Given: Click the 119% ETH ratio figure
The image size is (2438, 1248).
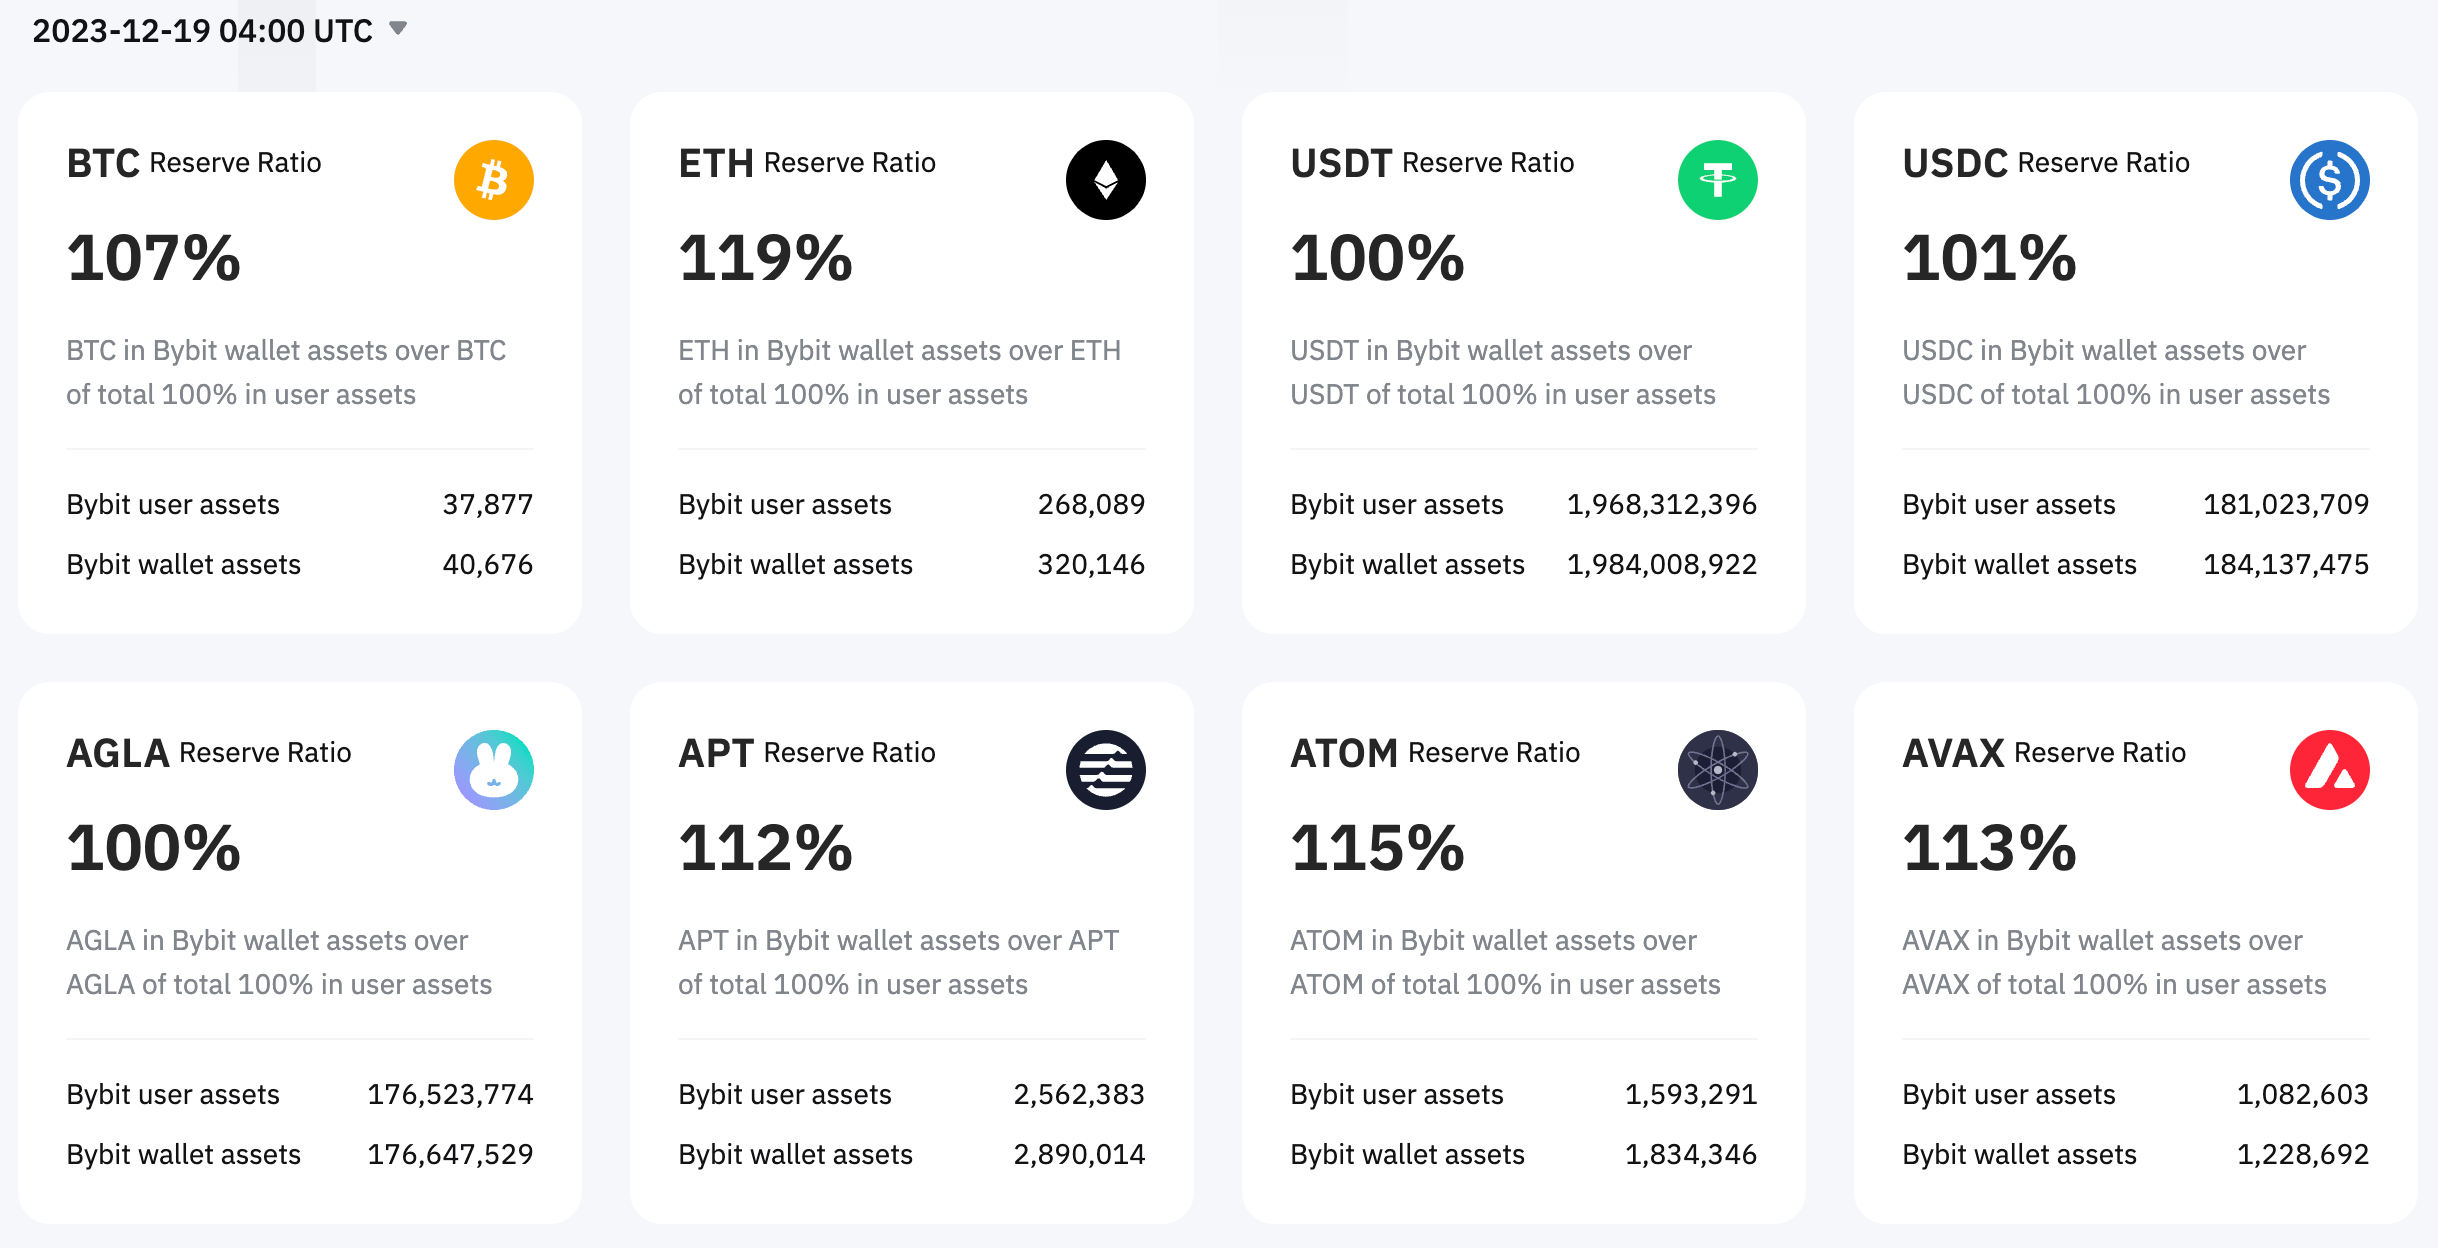Looking at the screenshot, I should [766, 258].
